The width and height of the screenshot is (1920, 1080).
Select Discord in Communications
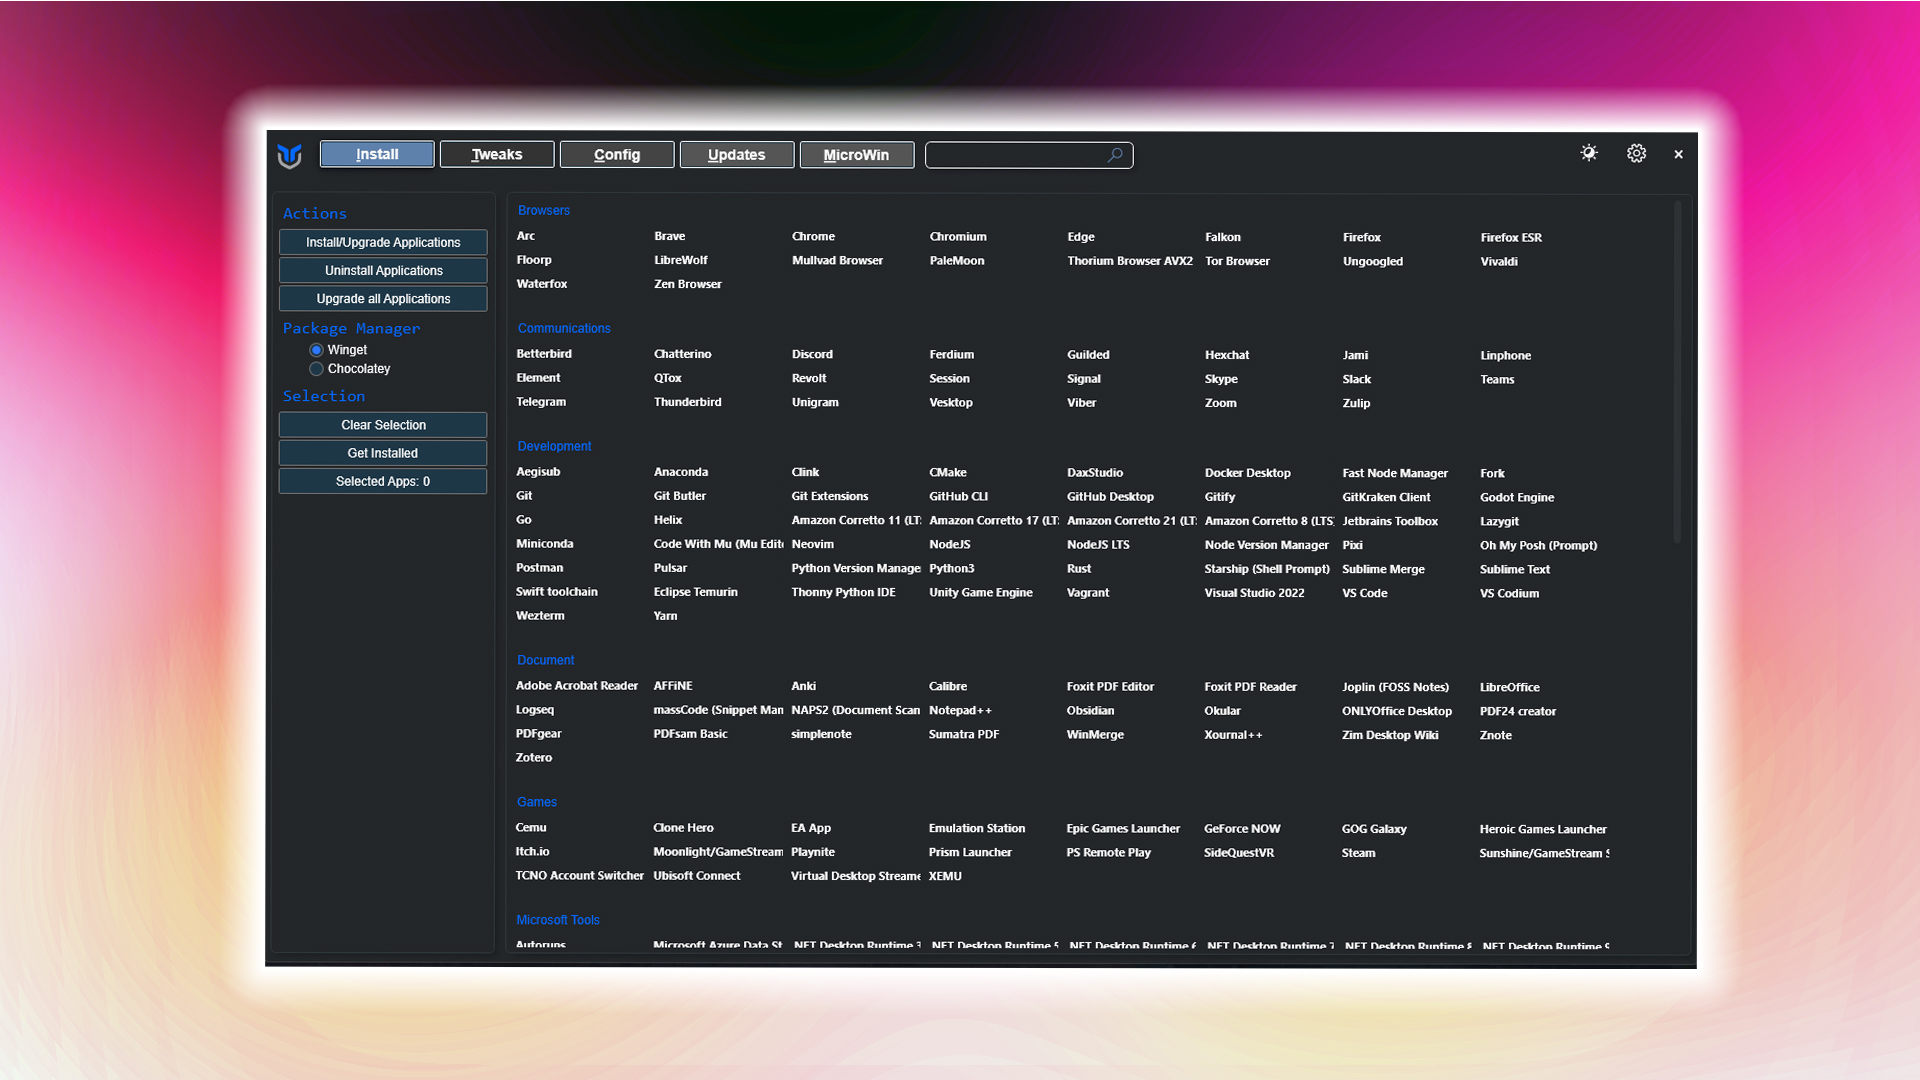click(812, 354)
